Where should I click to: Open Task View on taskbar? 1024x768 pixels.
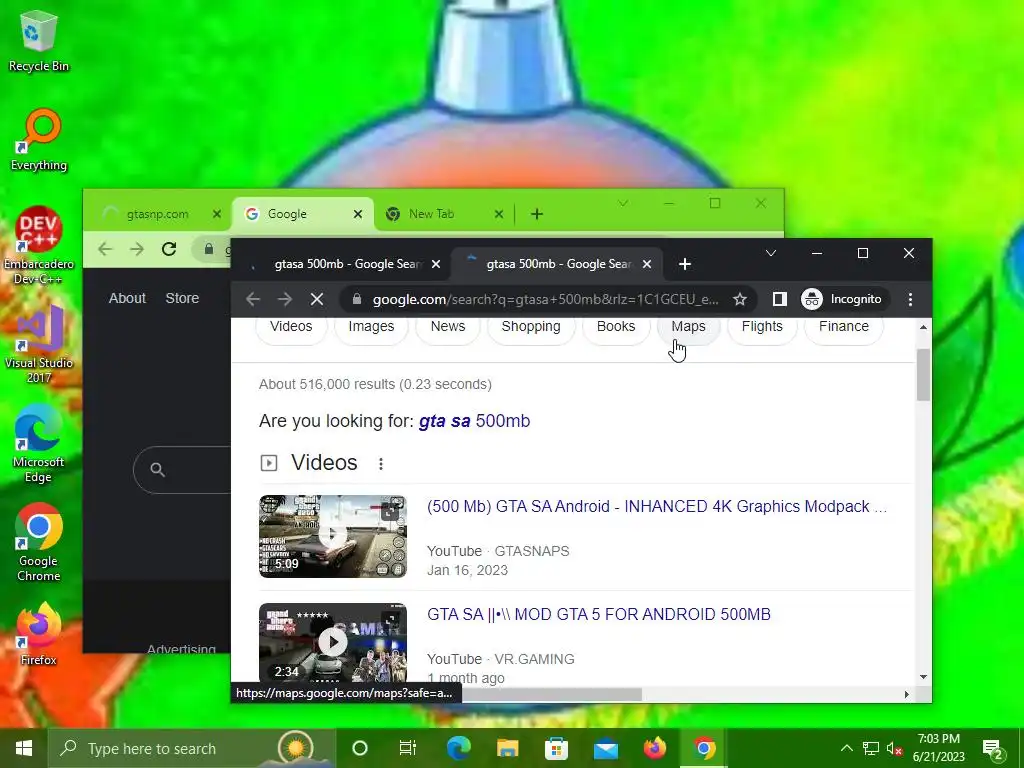coord(408,748)
